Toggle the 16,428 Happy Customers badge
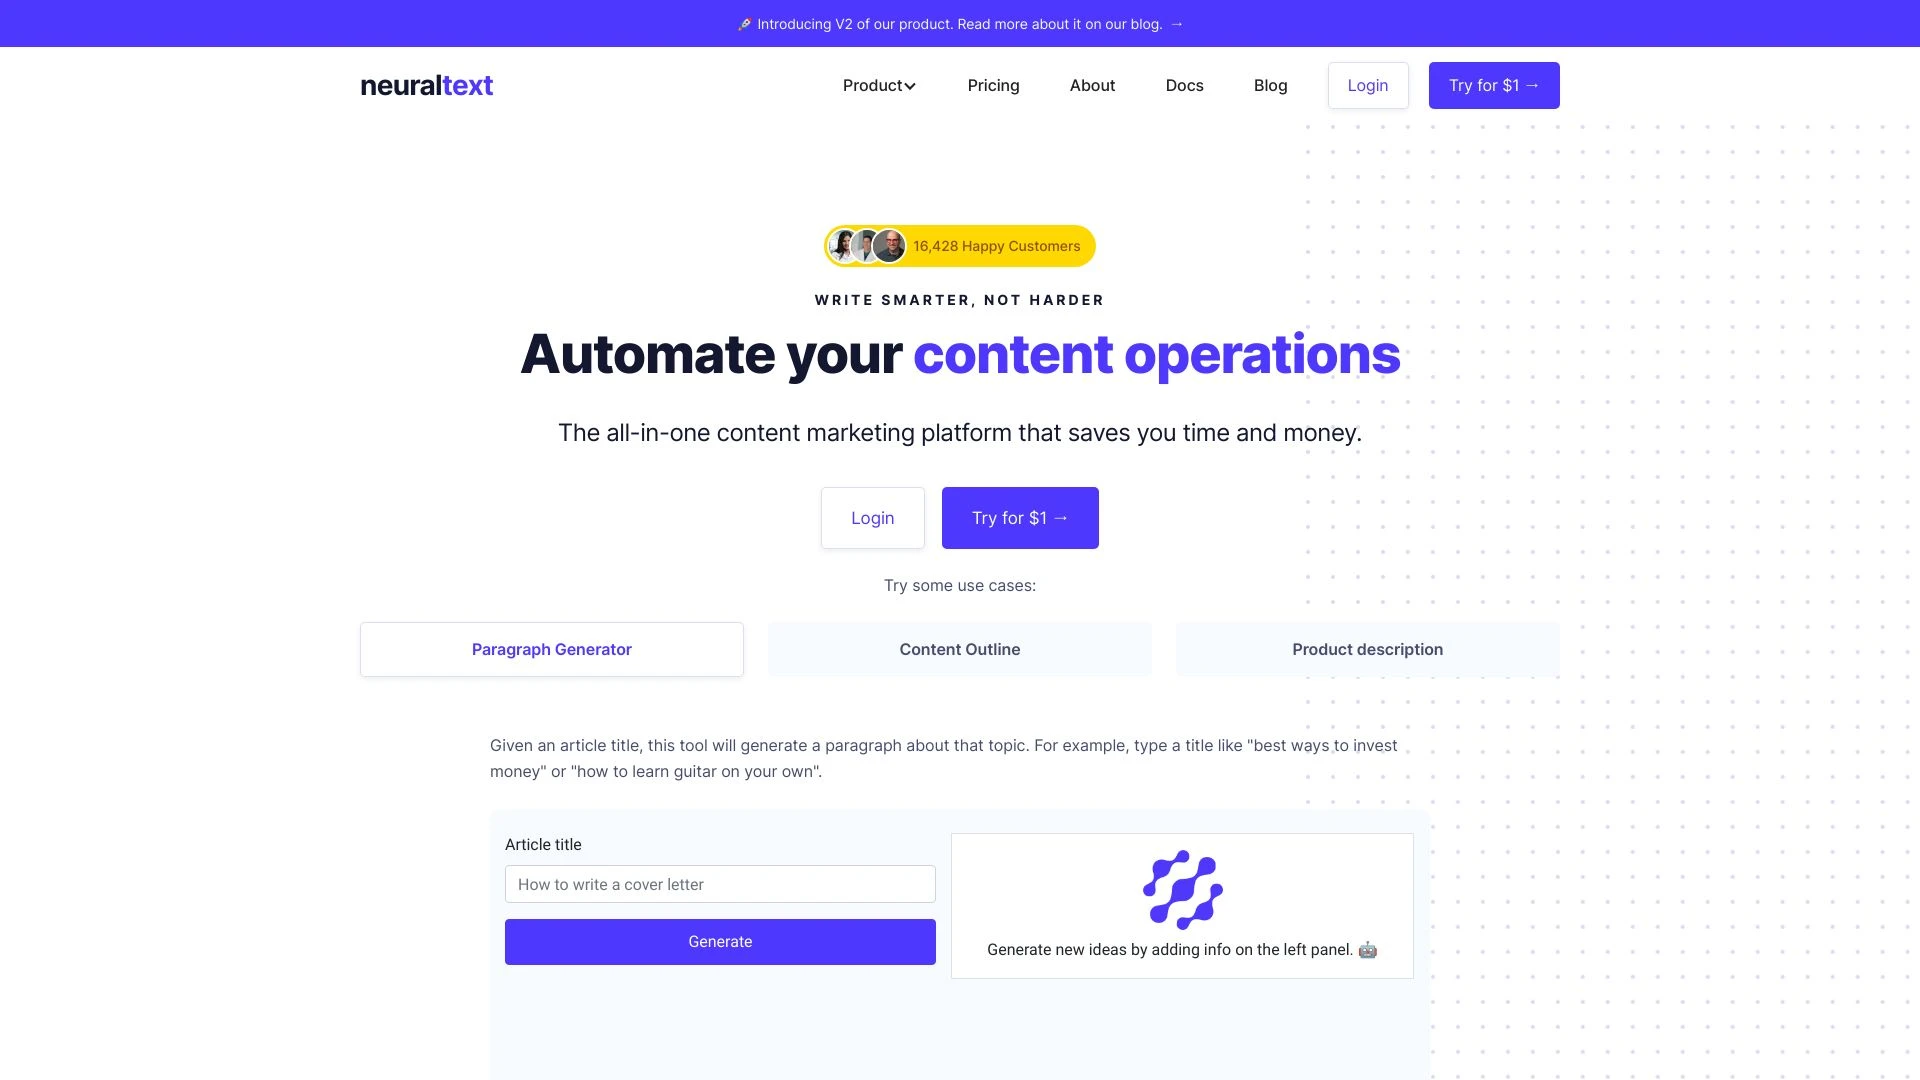Image resolution: width=1920 pixels, height=1080 pixels. click(959, 245)
